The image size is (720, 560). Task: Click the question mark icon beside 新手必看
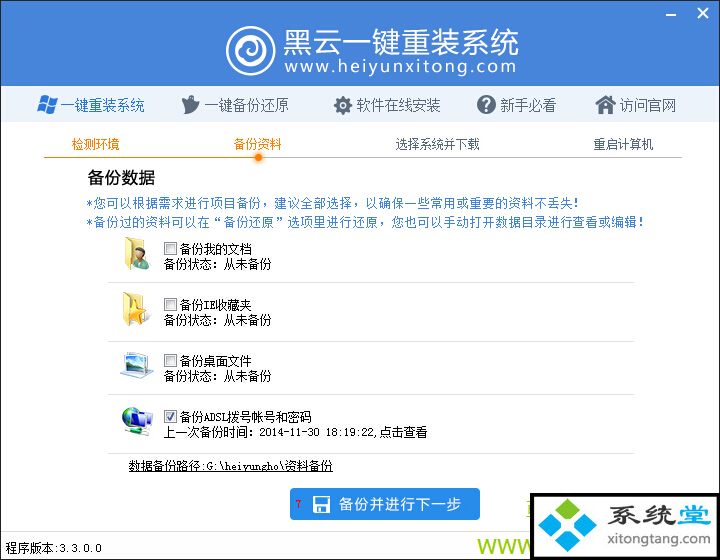coord(486,105)
